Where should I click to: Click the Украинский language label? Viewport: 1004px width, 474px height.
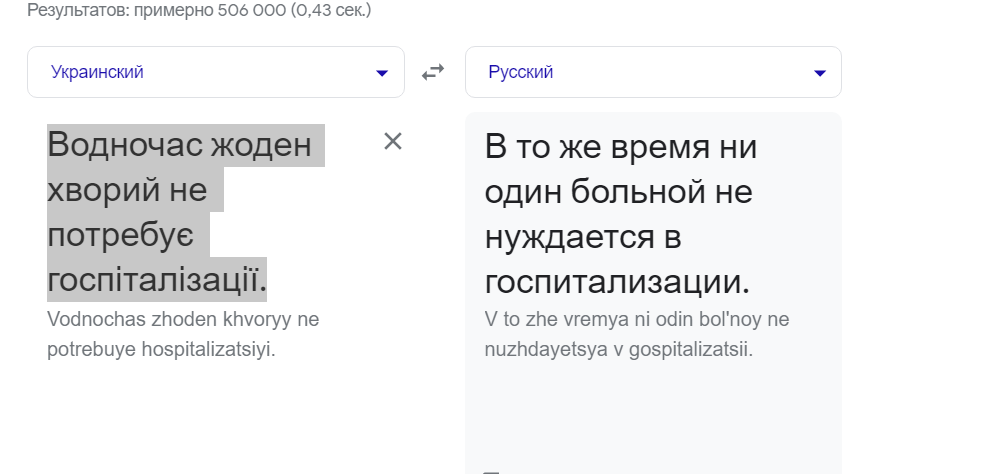click(x=97, y=72)
